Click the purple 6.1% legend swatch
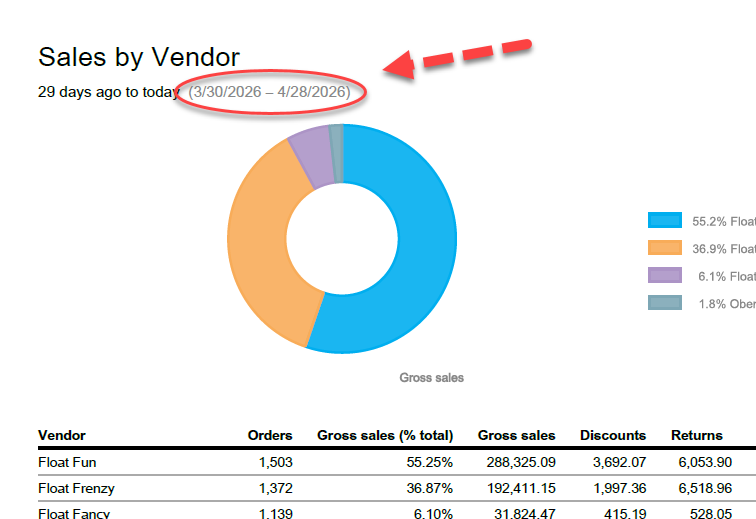This screenshot has width=756, height=519. (665, 275)
